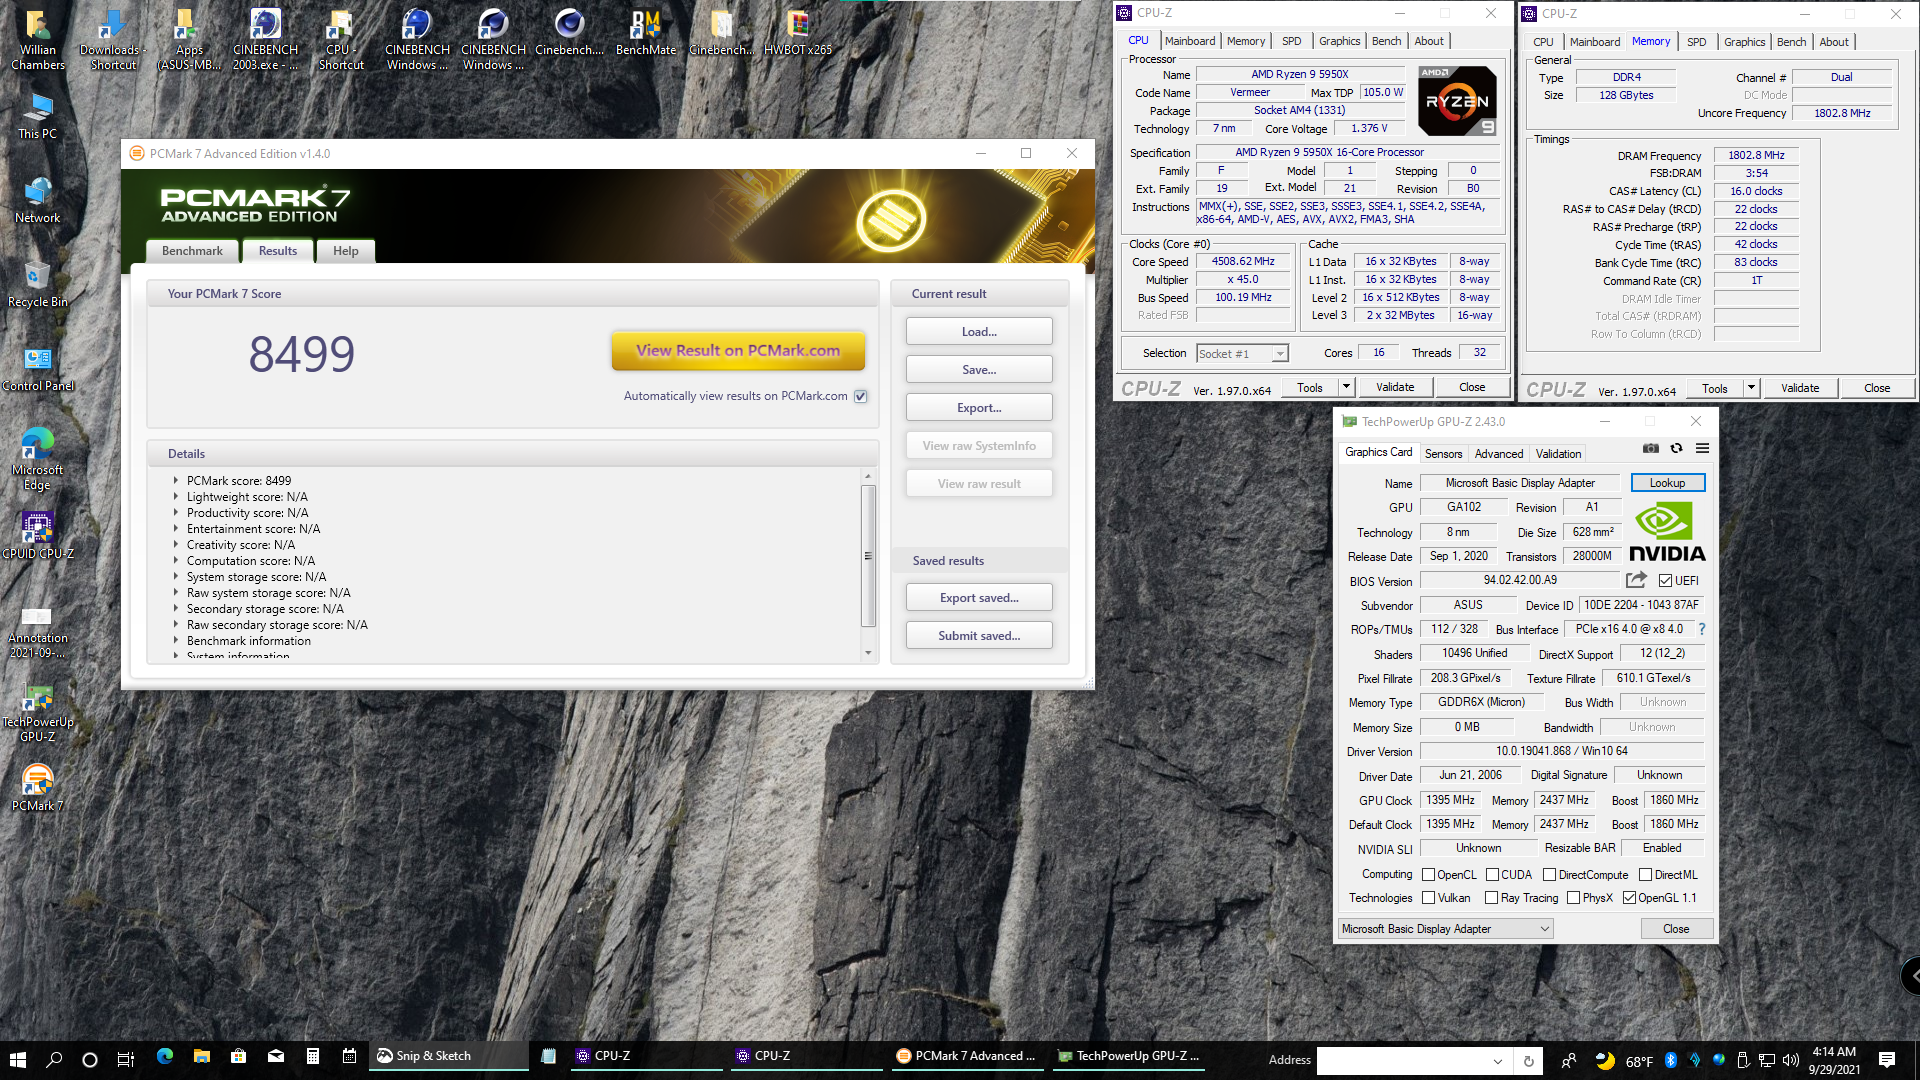Open File Explorer from taskbar
Image resolution: width=1920 pixels, height=1080 pixels.
201,1057
